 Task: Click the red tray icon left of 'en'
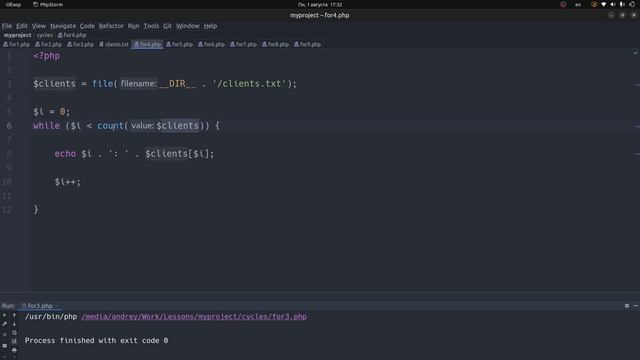(x=563, y=4)
